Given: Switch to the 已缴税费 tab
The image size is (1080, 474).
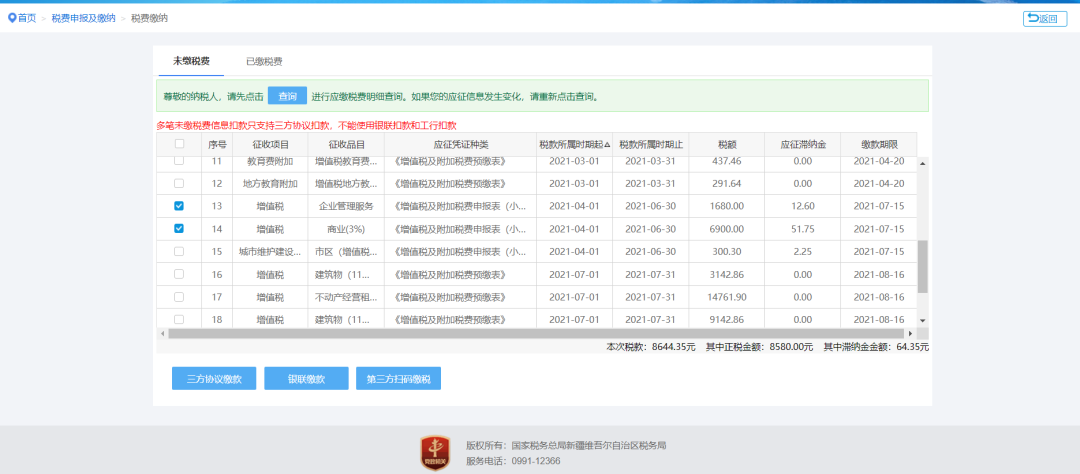Looking at the screenshot, I should [264, 62].
